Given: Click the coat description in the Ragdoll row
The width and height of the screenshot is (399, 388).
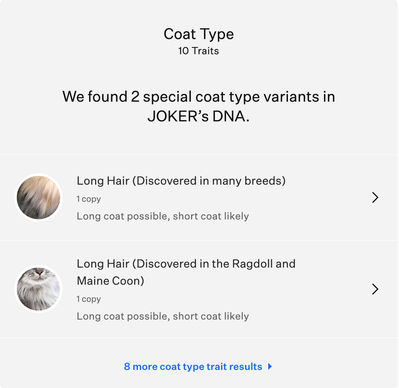Looking at the screenshot, I should click(x=163, y=316).
